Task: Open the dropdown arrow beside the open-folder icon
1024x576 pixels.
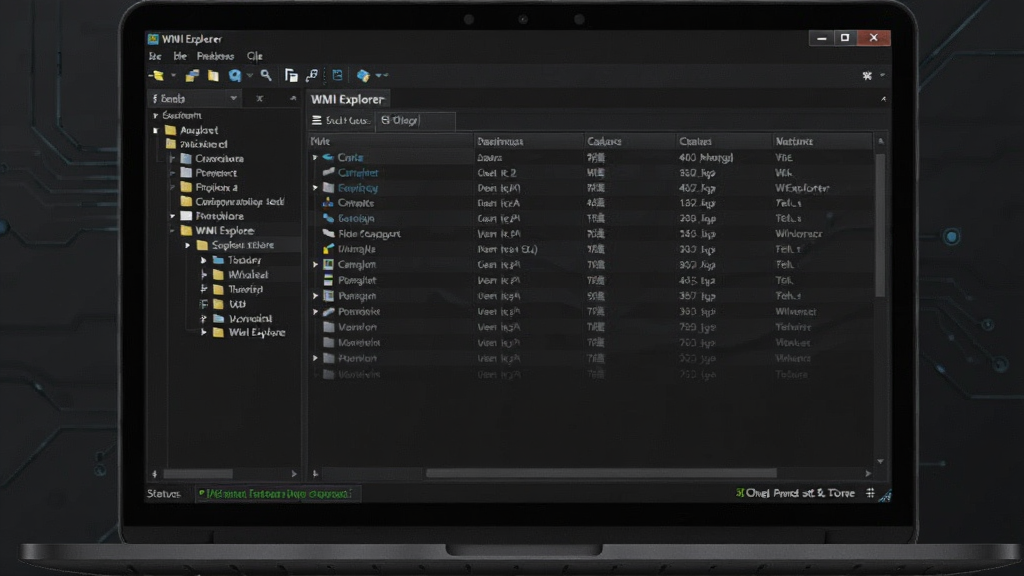Action: pyautogui.click(x=173, y=76)
